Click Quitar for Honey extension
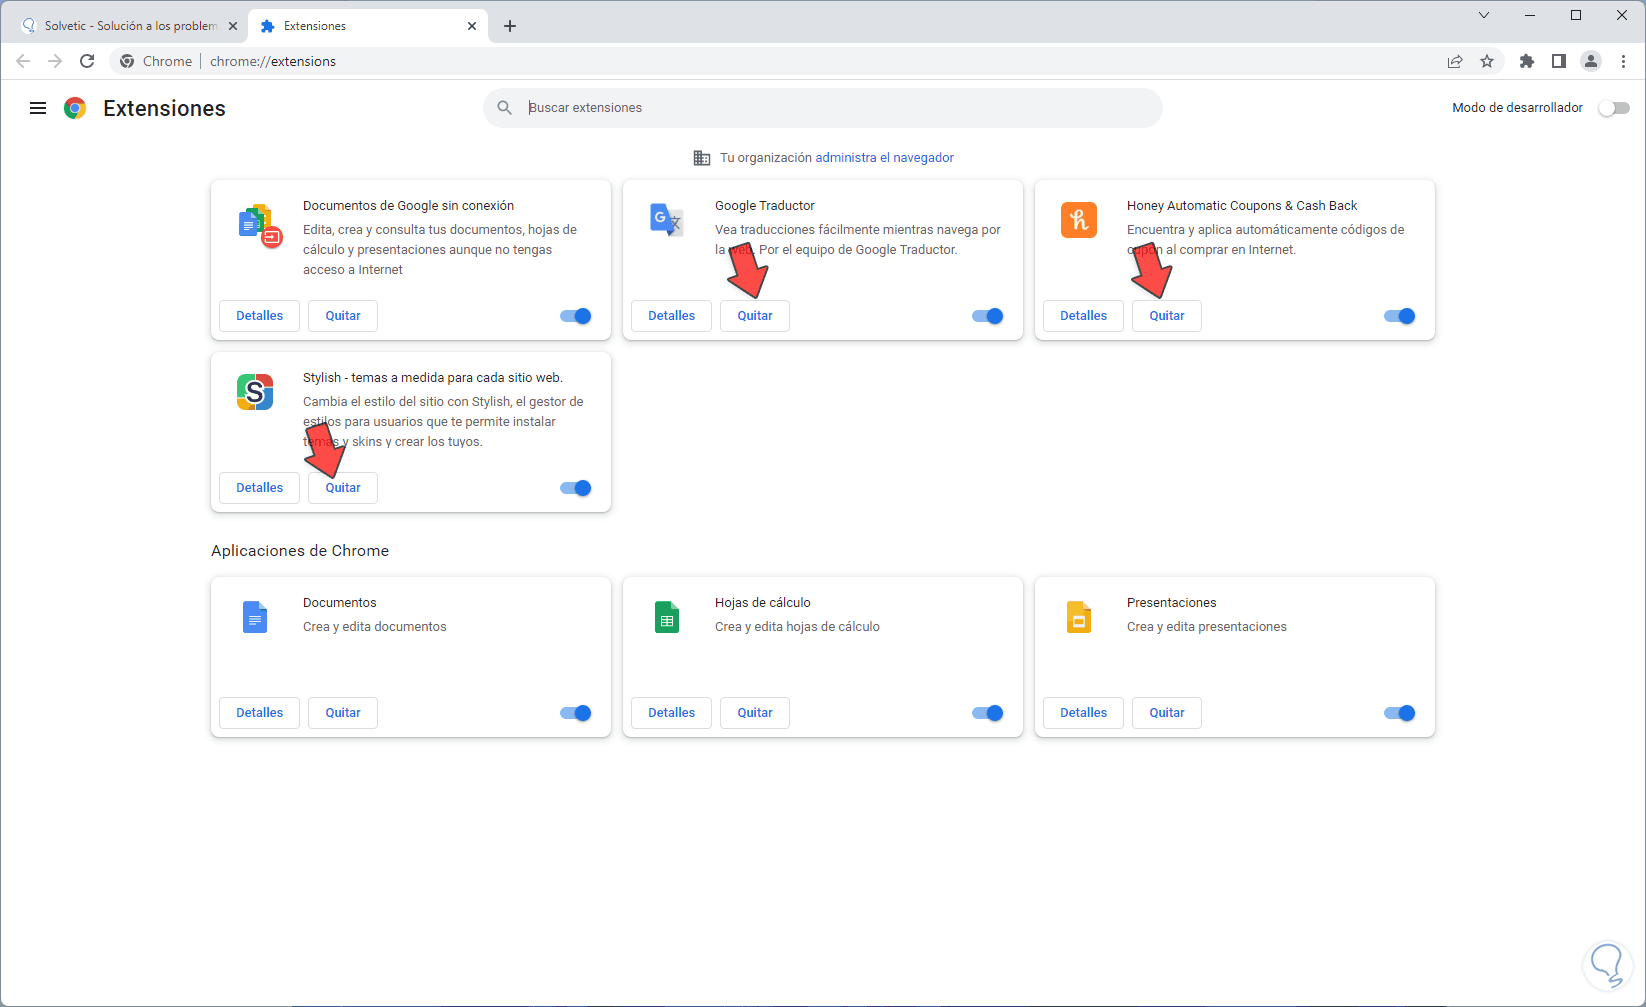This screenshot has width=1646, height=1007. (1167, 316)
